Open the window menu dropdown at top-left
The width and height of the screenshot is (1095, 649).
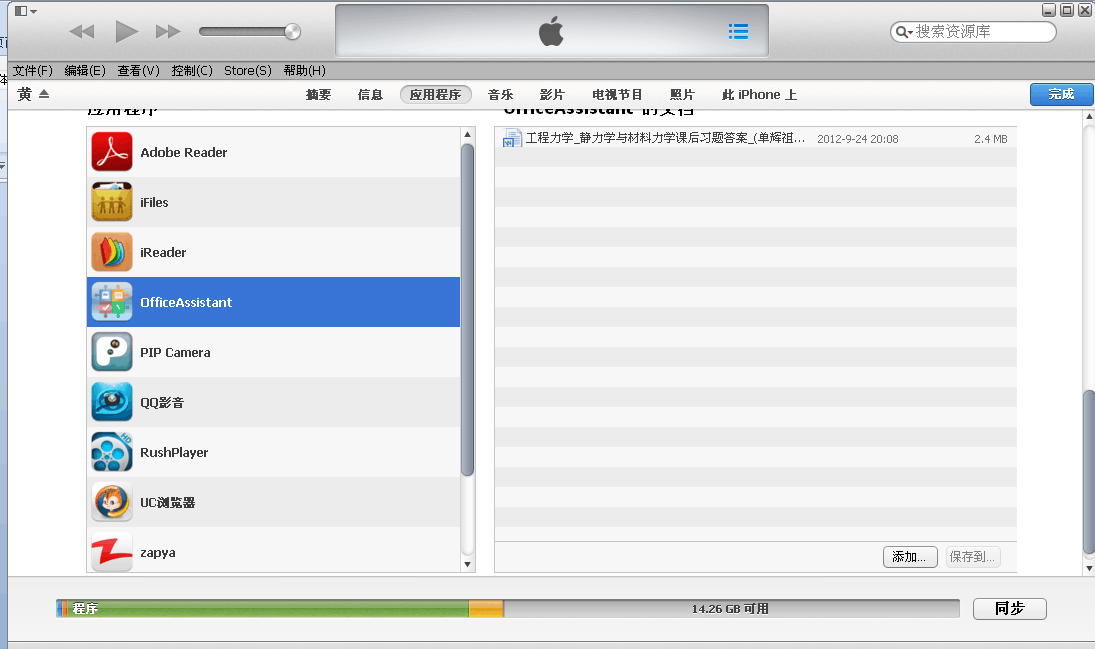pyautogui.click(x=26, y=11)
